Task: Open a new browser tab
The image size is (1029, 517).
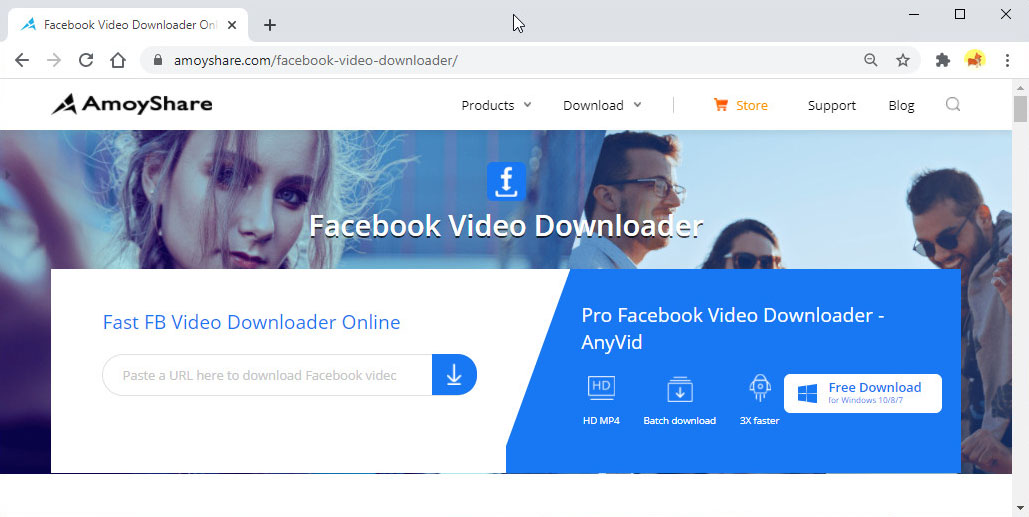Action: coord(270,25)
